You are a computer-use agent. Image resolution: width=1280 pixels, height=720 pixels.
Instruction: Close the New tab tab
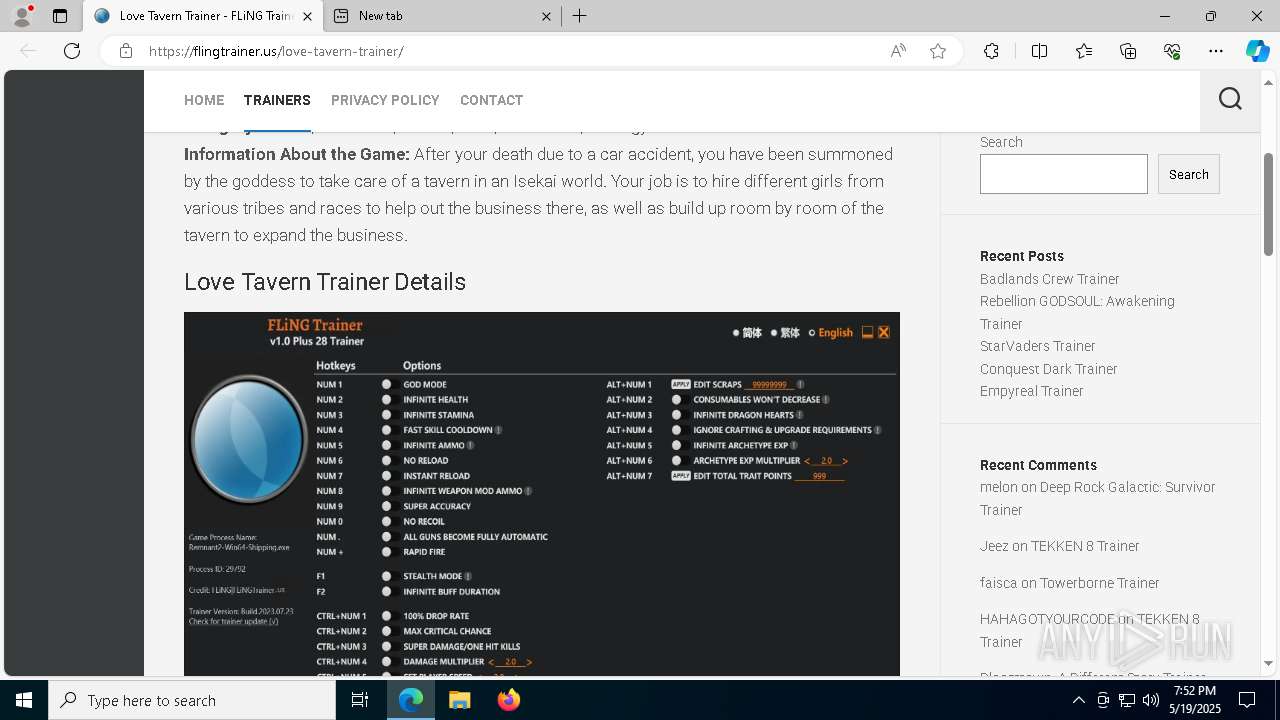coord(546,16)
